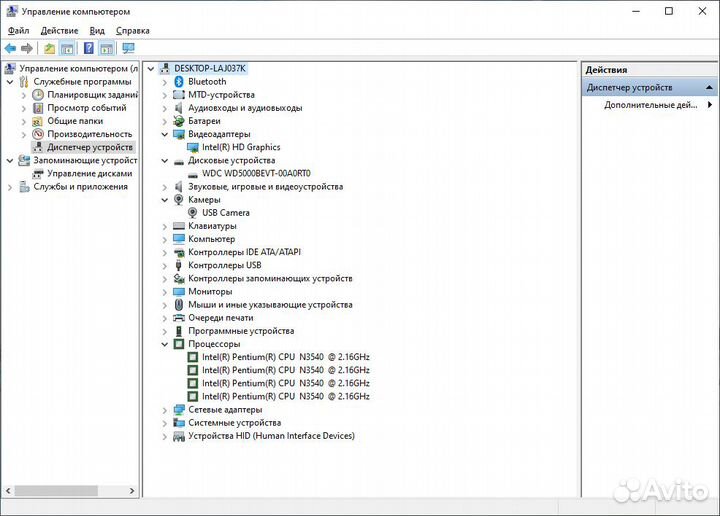Collapse the Диспетчер устройств actions header
Viewport: 720px width, 516px height.
click(x=709, y=87)
